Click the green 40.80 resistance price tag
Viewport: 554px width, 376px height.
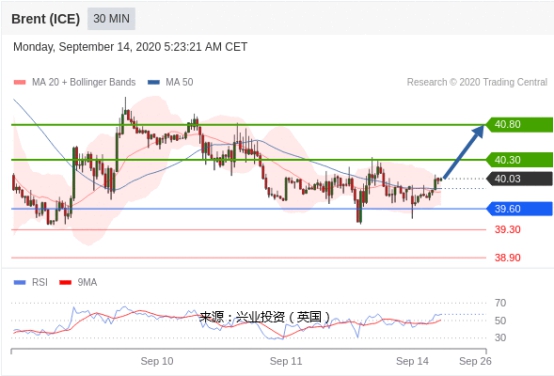pos(519,125)
